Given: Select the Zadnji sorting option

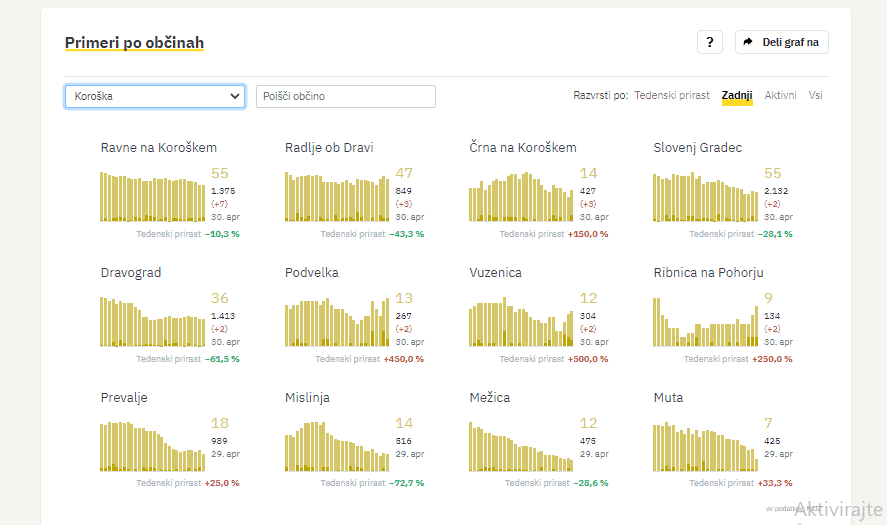Looking at the screenshot, I should click(x=737, y=96).
